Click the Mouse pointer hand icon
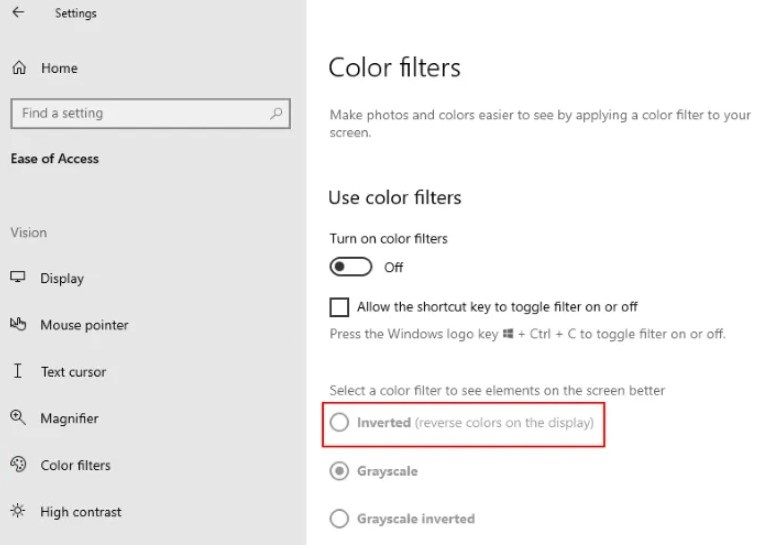The image size is (760, 548). 18,324
